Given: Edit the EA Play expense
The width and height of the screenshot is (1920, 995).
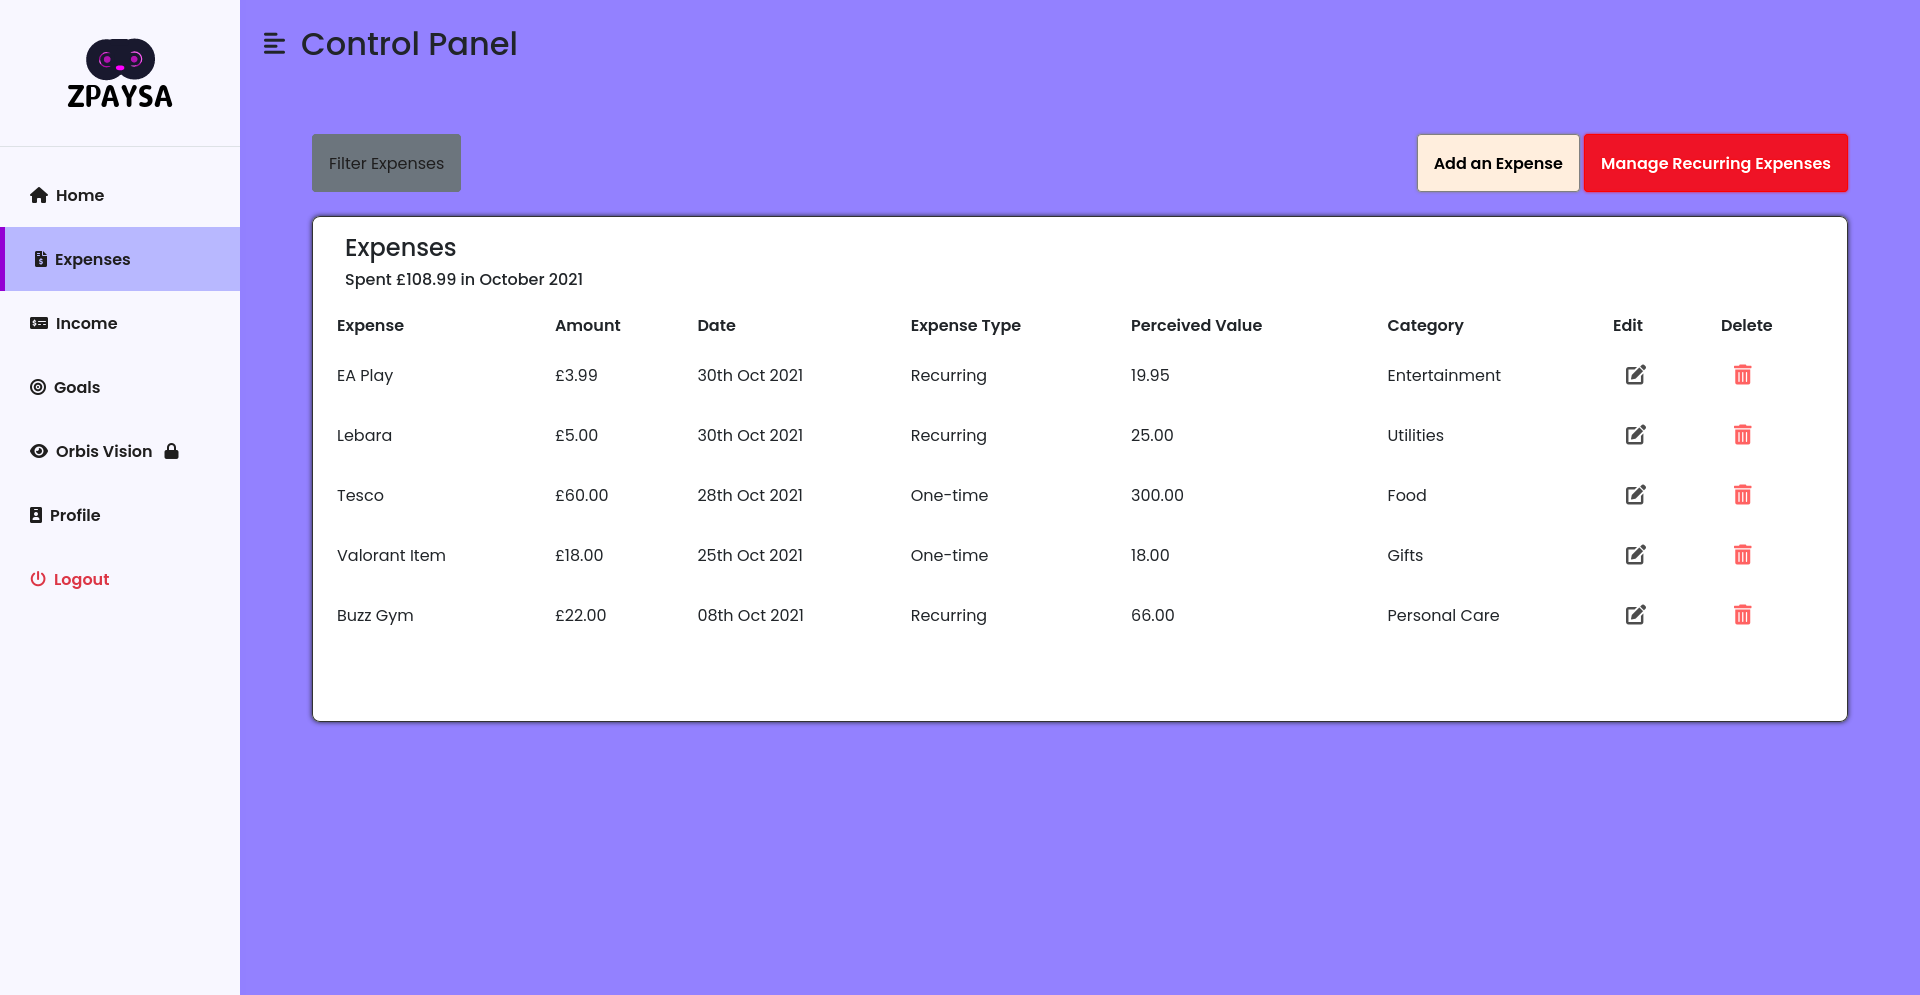Looking at the screenshot, I should click(1635, 375).
